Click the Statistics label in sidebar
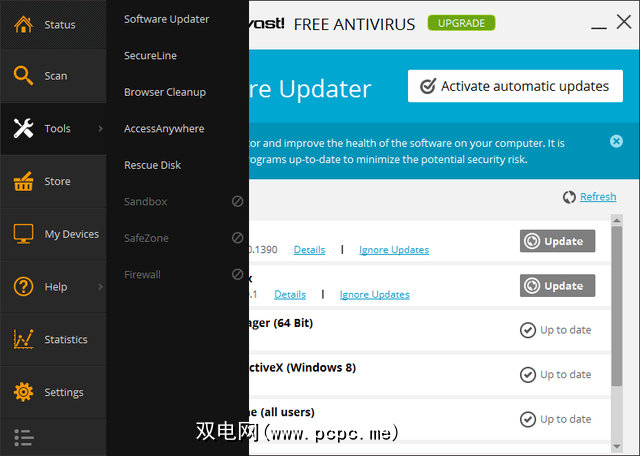640x456 pixels. 66,339
